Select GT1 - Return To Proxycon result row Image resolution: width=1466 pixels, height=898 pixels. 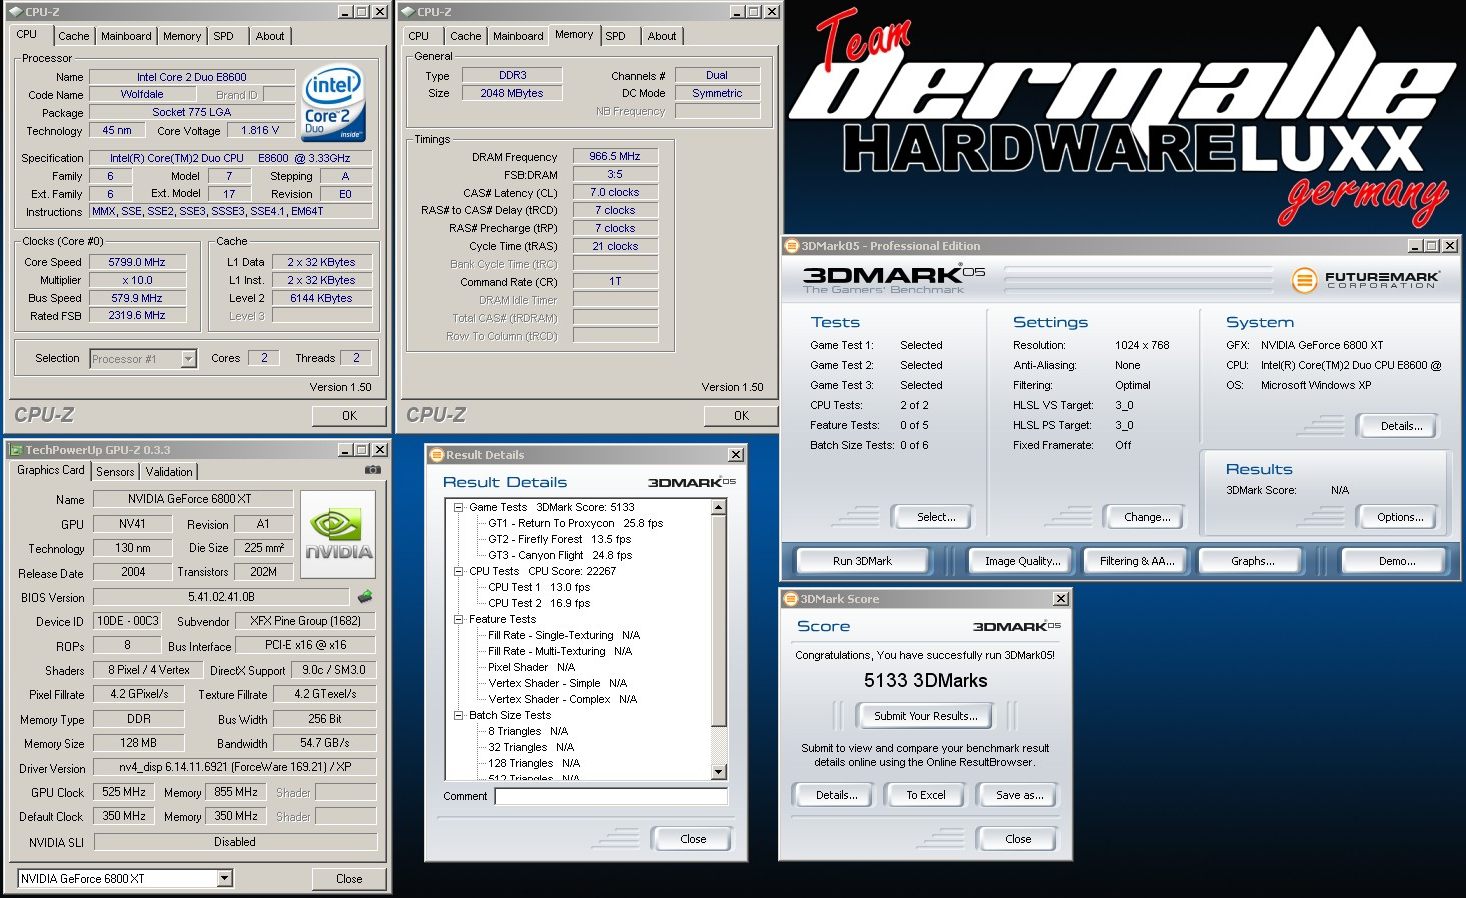[x=575, y=523]
